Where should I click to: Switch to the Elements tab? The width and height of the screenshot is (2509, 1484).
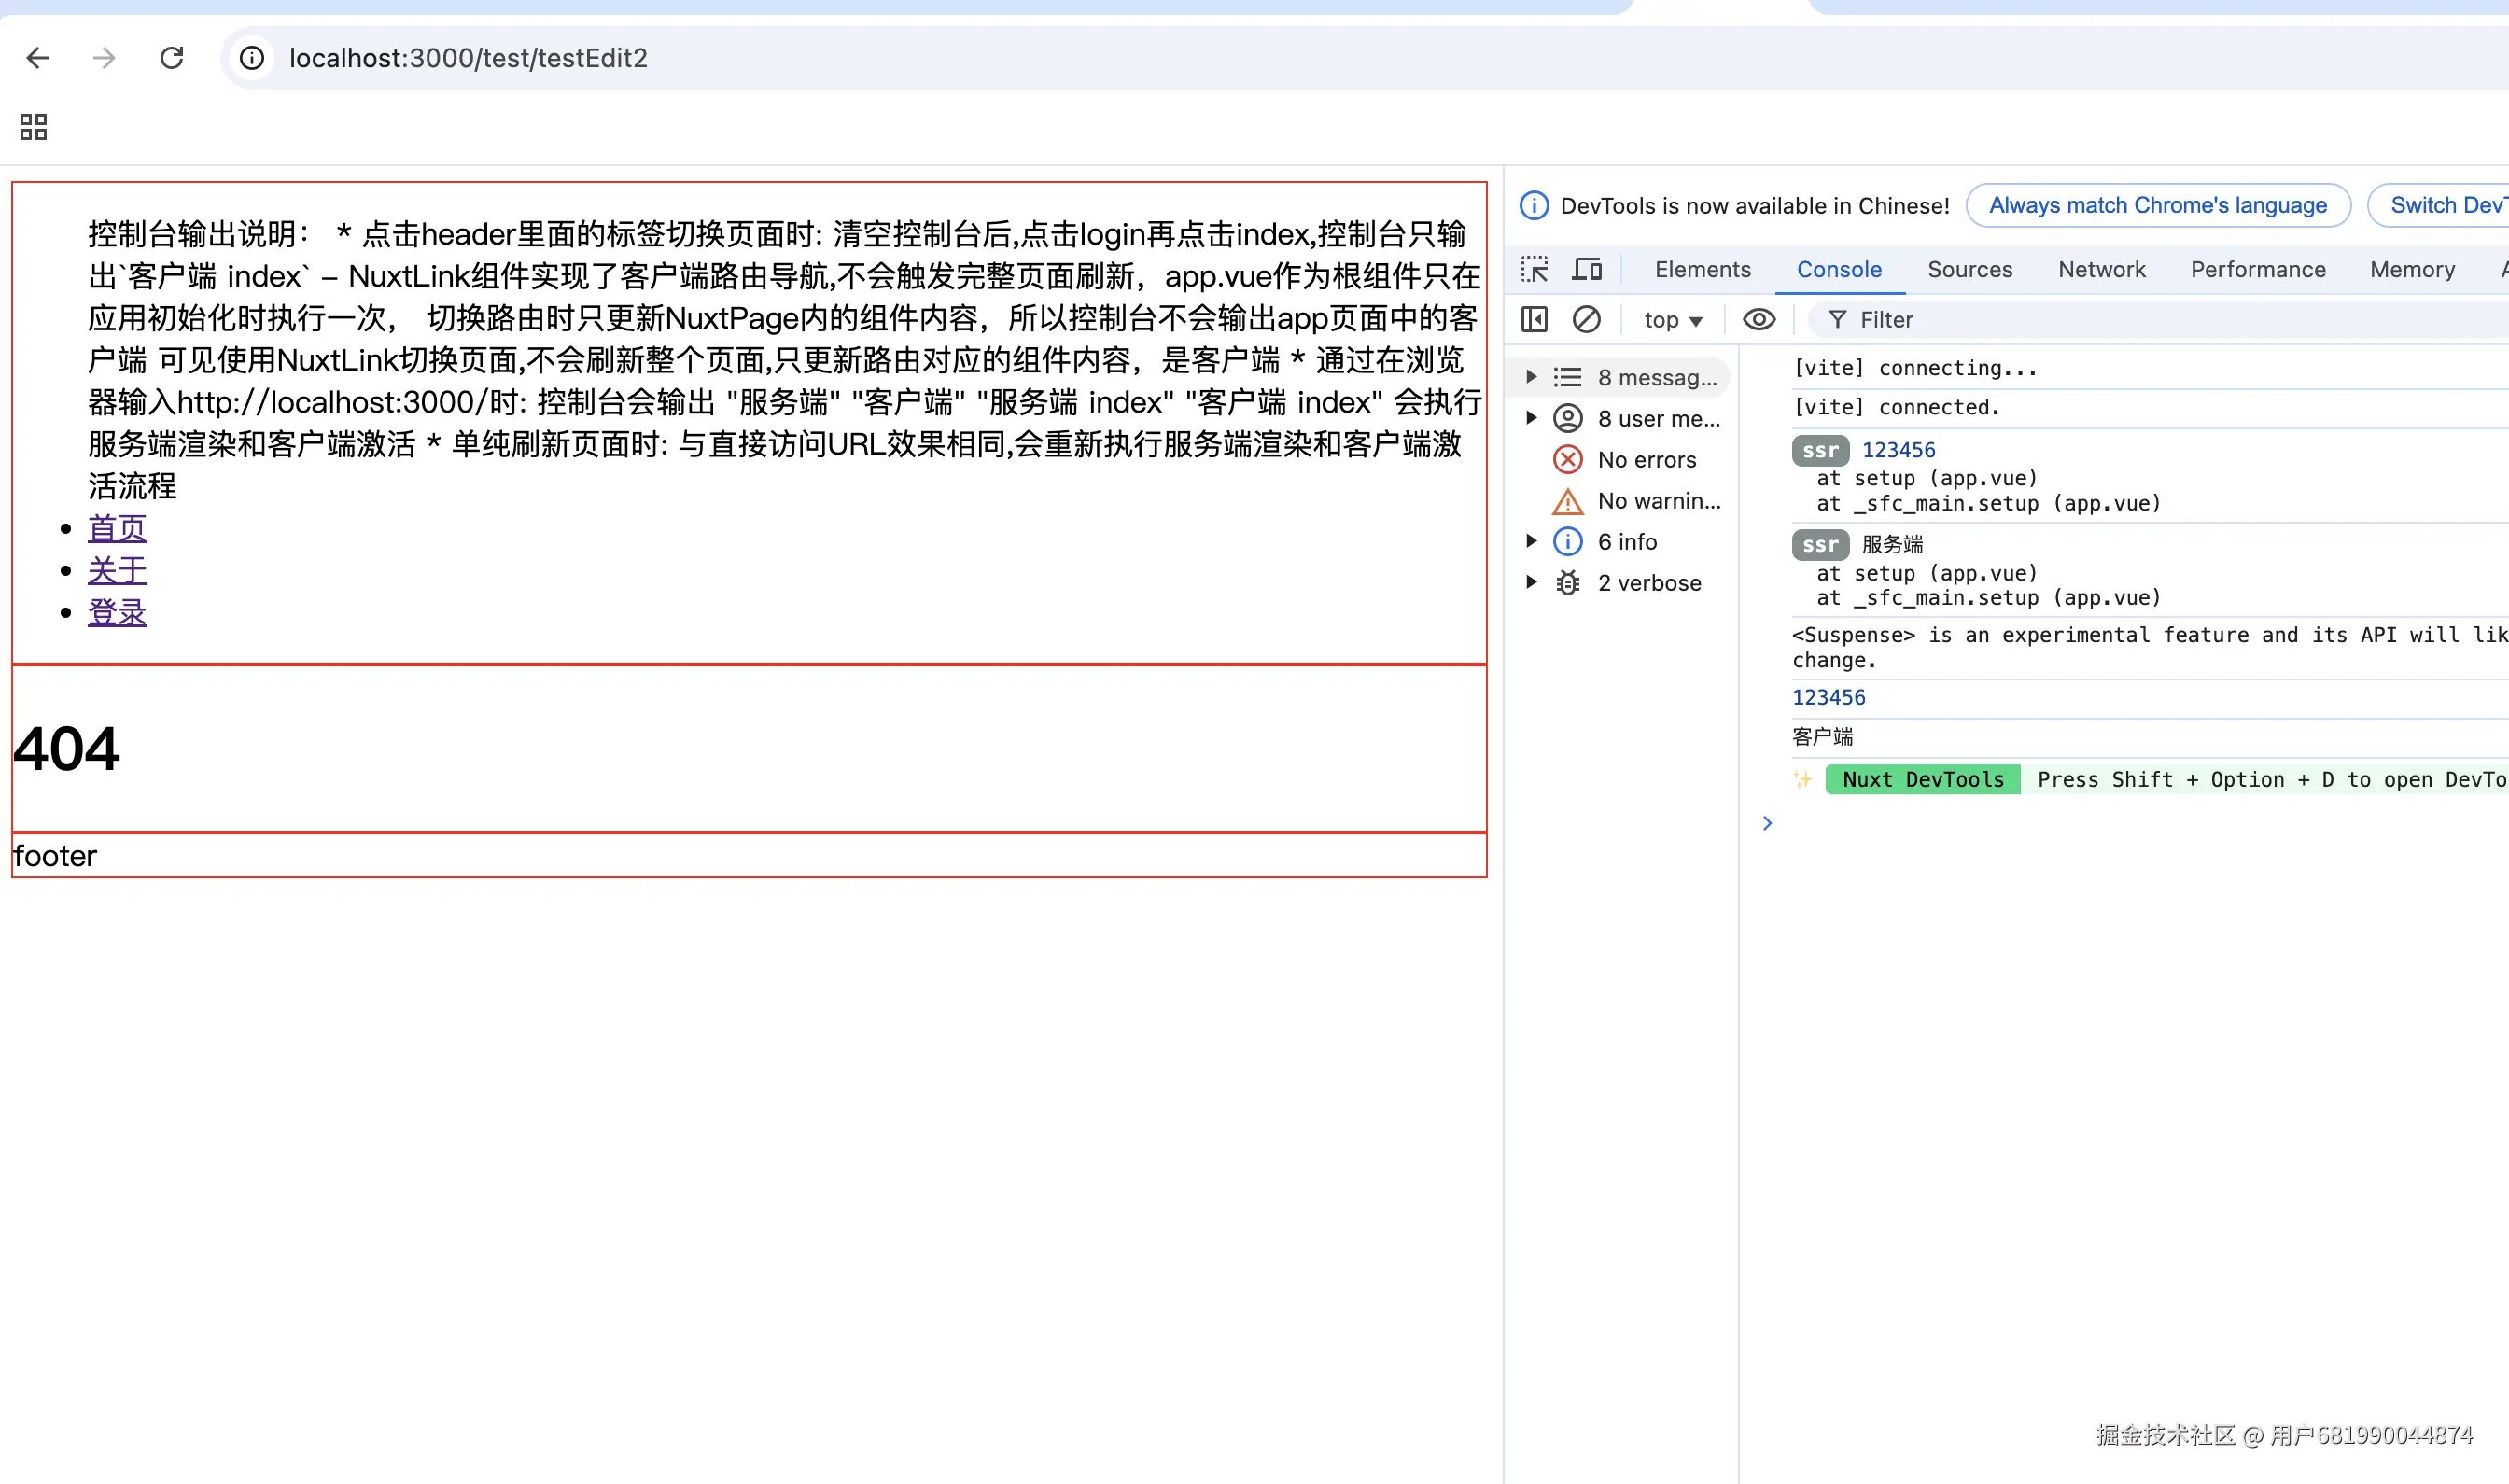click(x=1702, y=269)
